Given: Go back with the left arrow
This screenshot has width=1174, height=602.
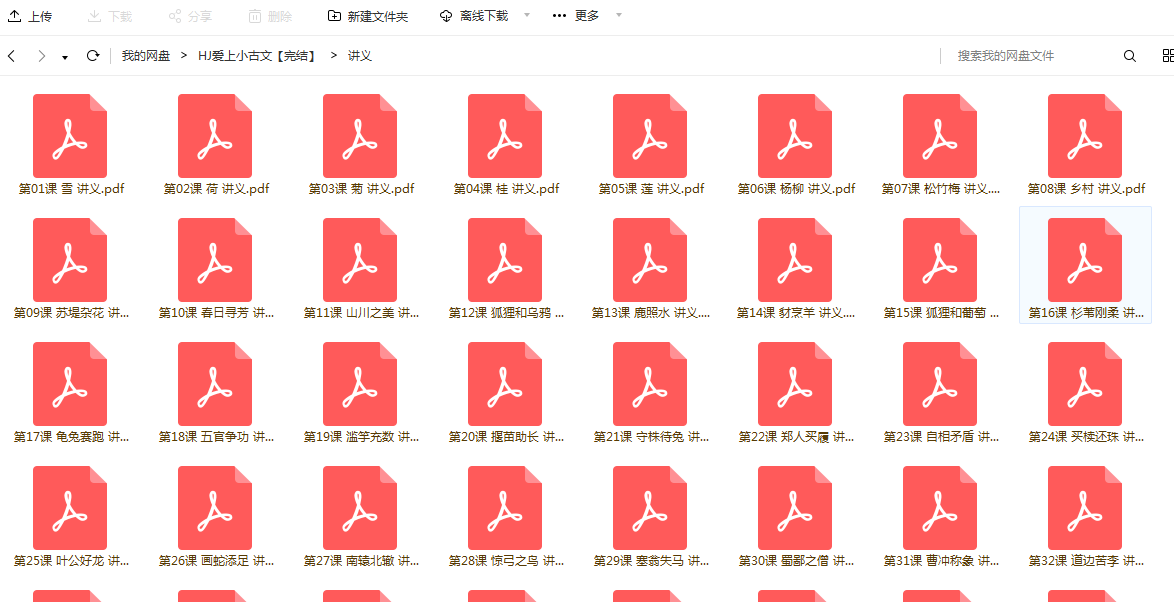Looking at the screenshot, I should point(11,55).
